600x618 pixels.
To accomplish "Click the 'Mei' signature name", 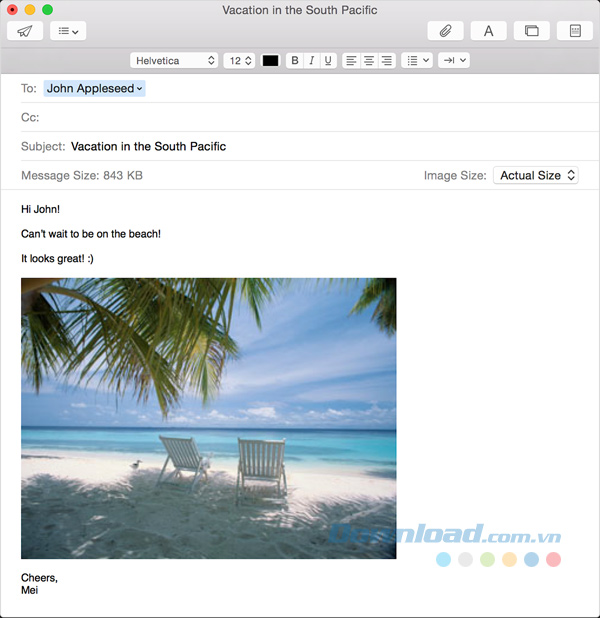I will 30,590.
